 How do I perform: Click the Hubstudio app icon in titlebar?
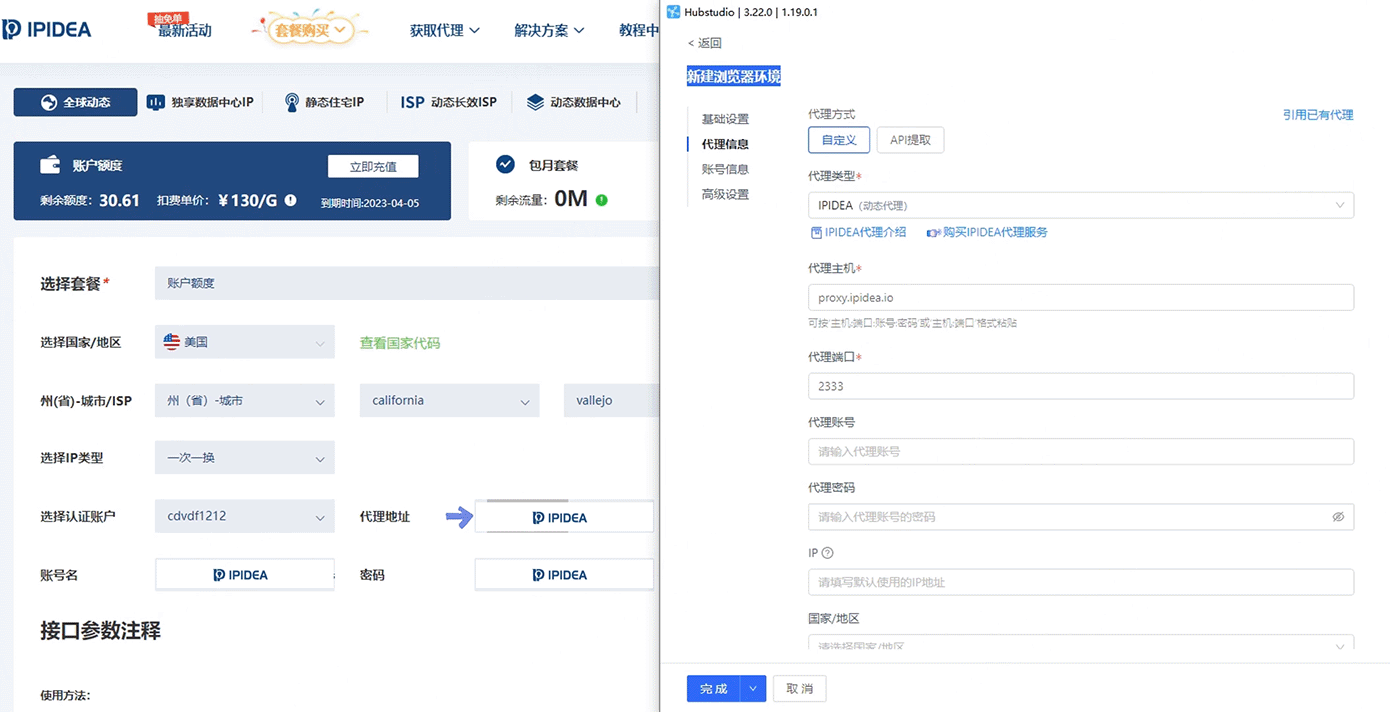(x=676, y=10)
